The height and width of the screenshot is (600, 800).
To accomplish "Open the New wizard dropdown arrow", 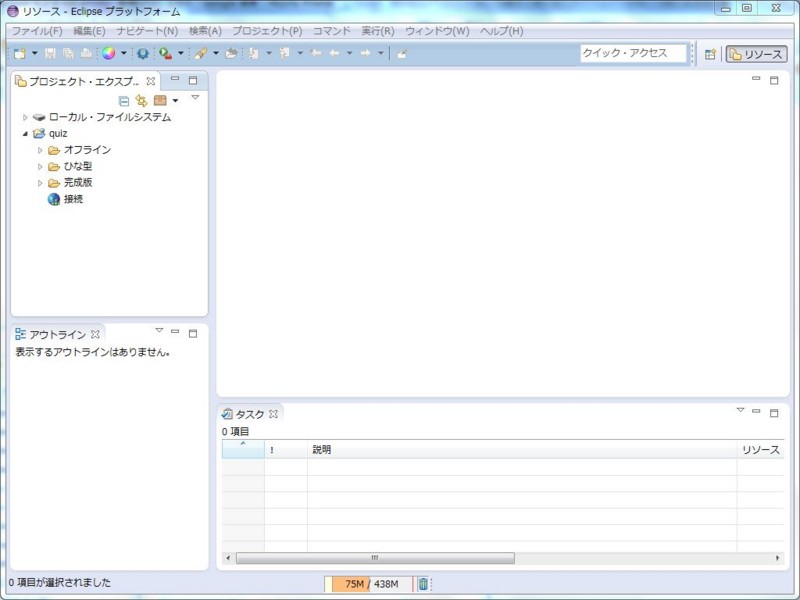I will click(x=35, y=53).
